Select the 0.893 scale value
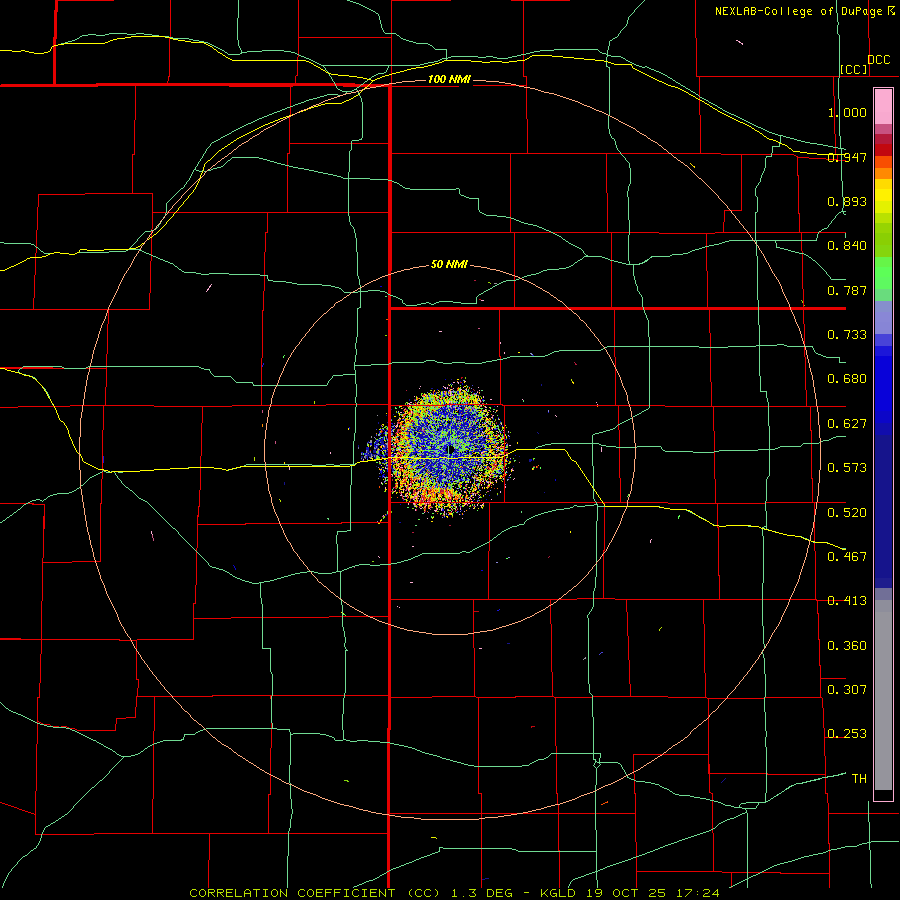 coord(847,201)
